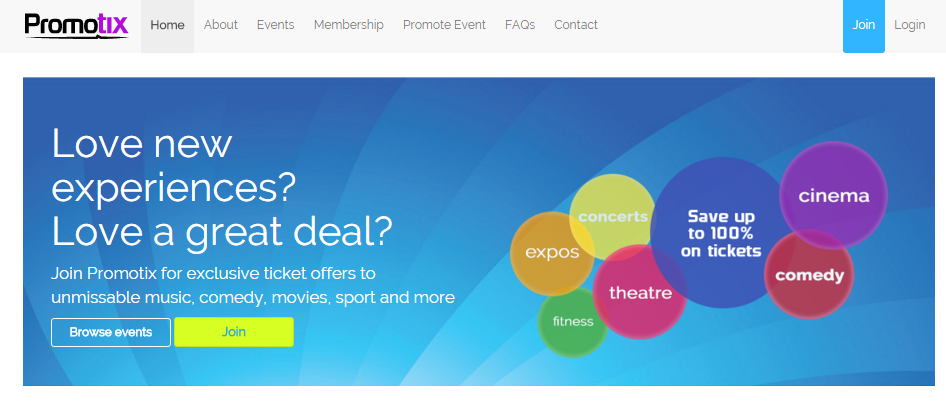
Task: Select the orange expos bubble
Action: [552, 253]
